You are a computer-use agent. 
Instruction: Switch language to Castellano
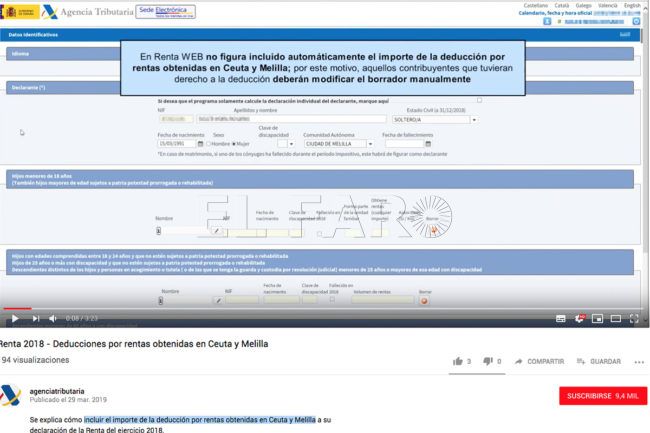tap(536, 5)
